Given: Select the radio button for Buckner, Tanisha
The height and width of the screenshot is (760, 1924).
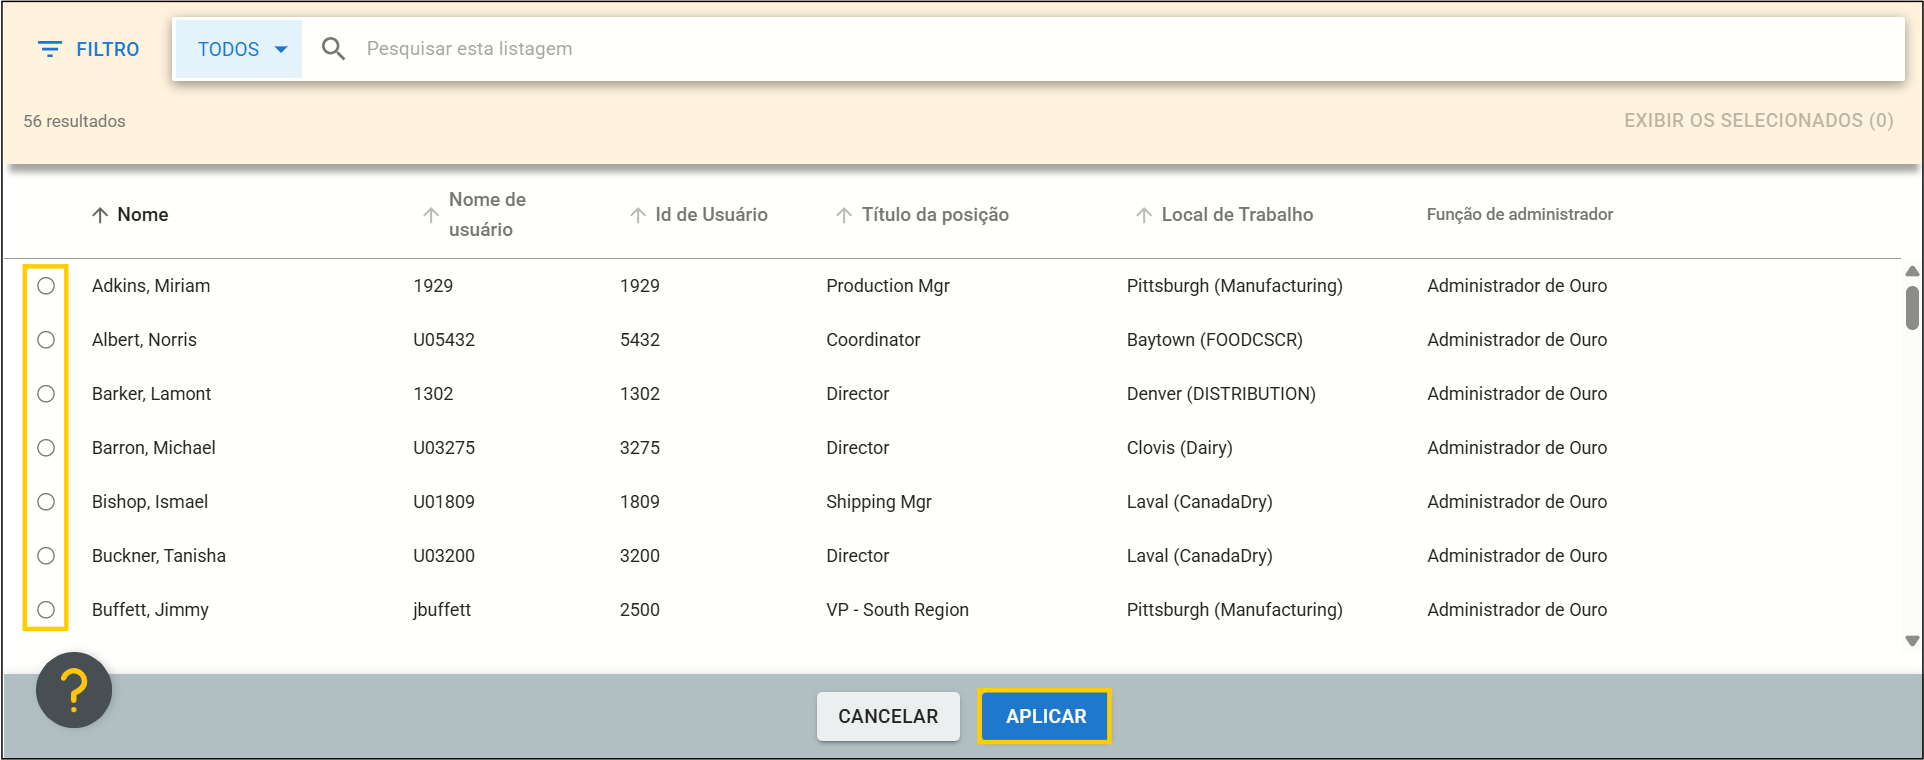Looking at the screenshot, I should pyautogui.click(x=46, y=556).
